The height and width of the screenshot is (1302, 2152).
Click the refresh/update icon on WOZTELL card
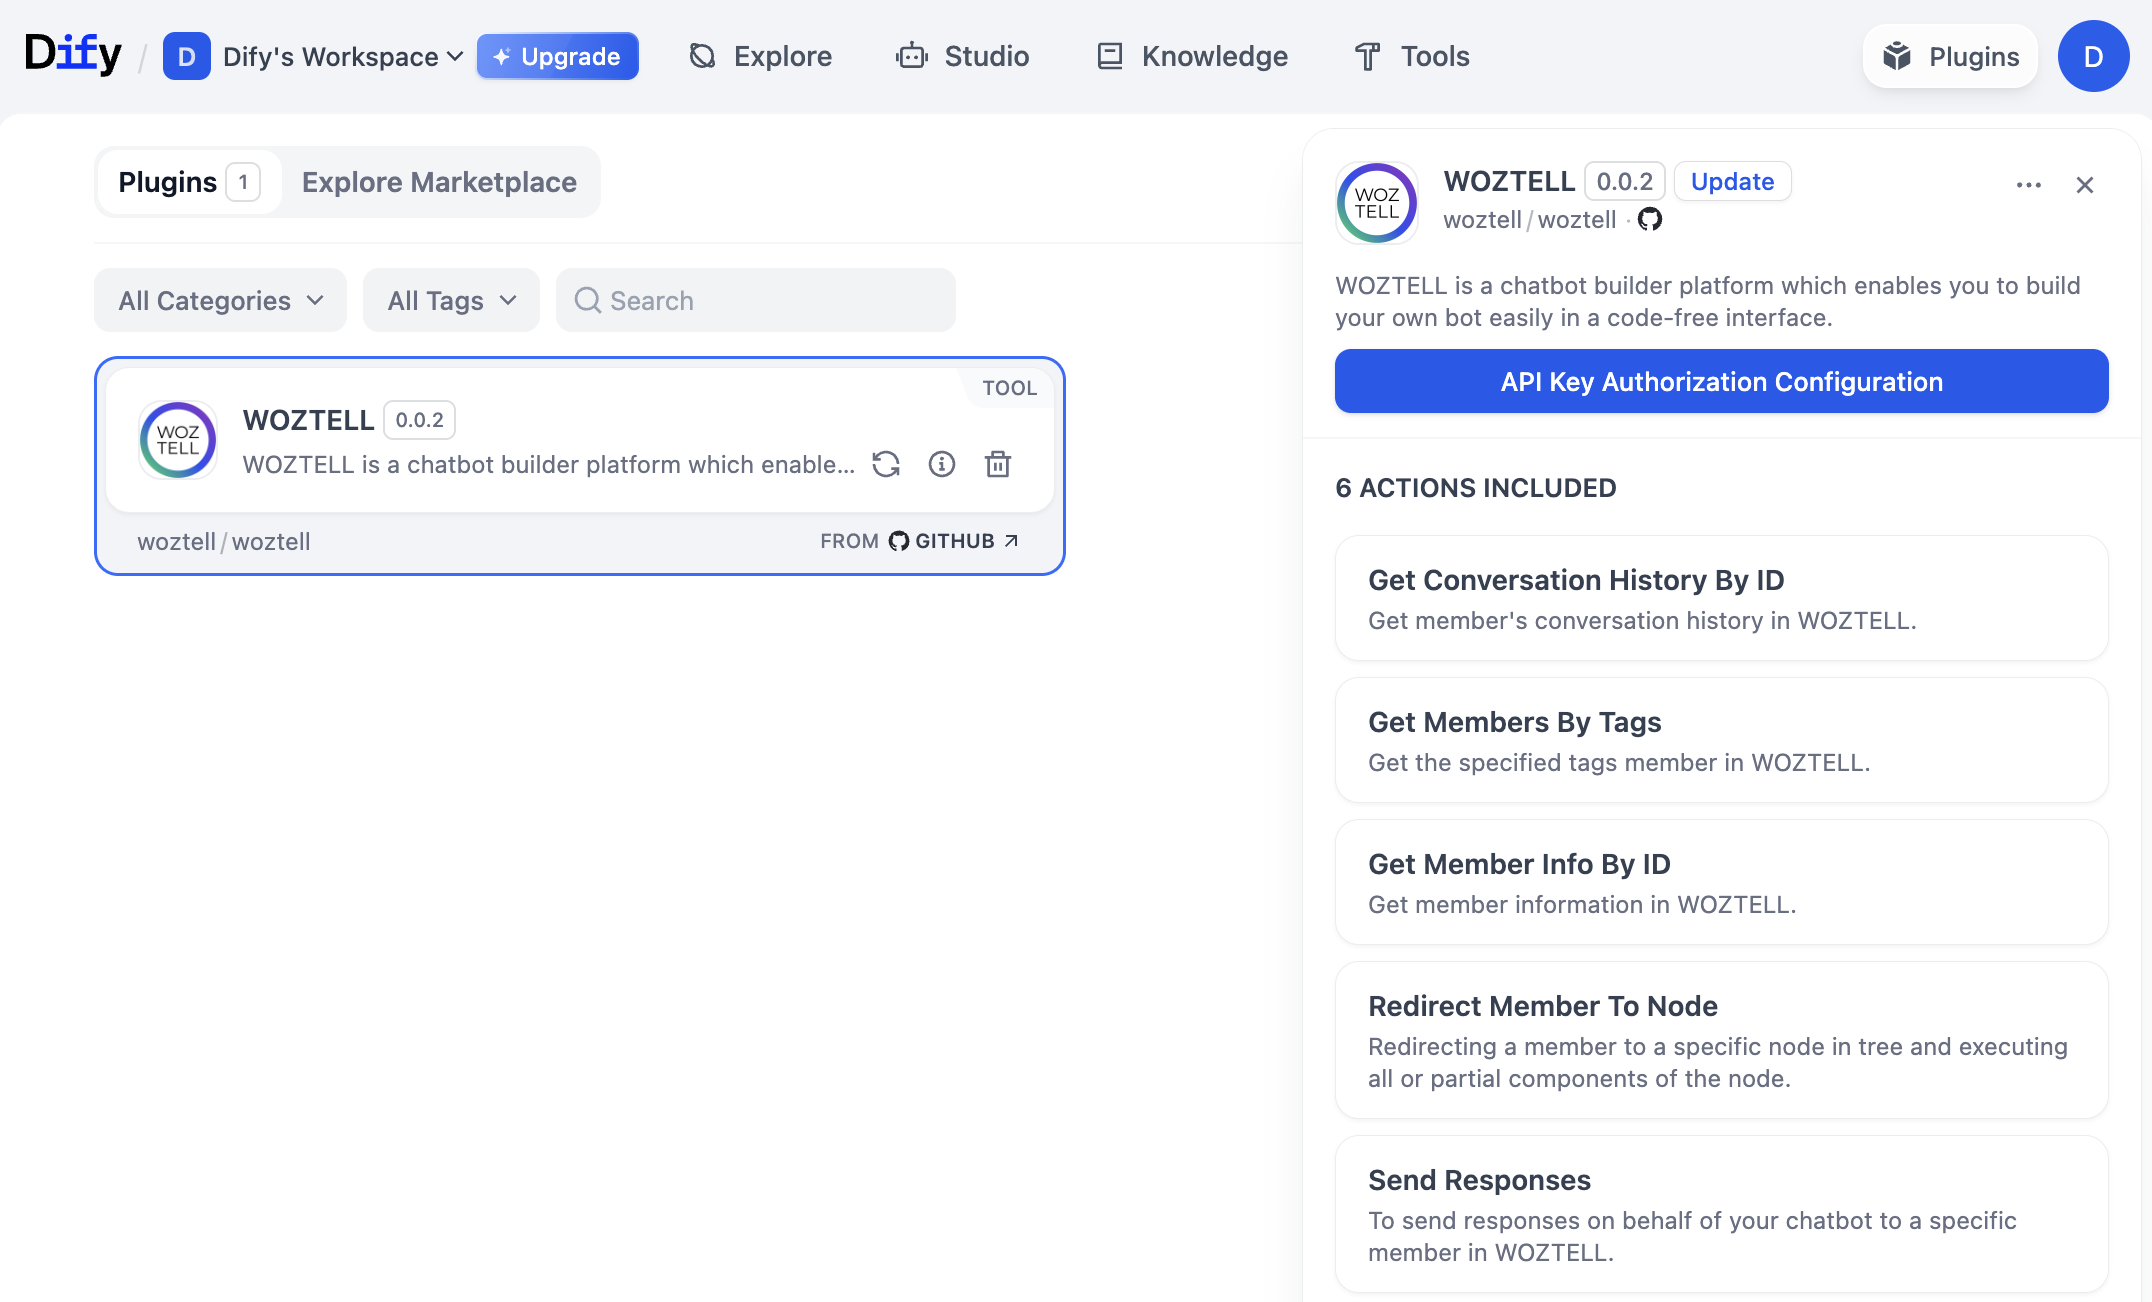point(886,464)
